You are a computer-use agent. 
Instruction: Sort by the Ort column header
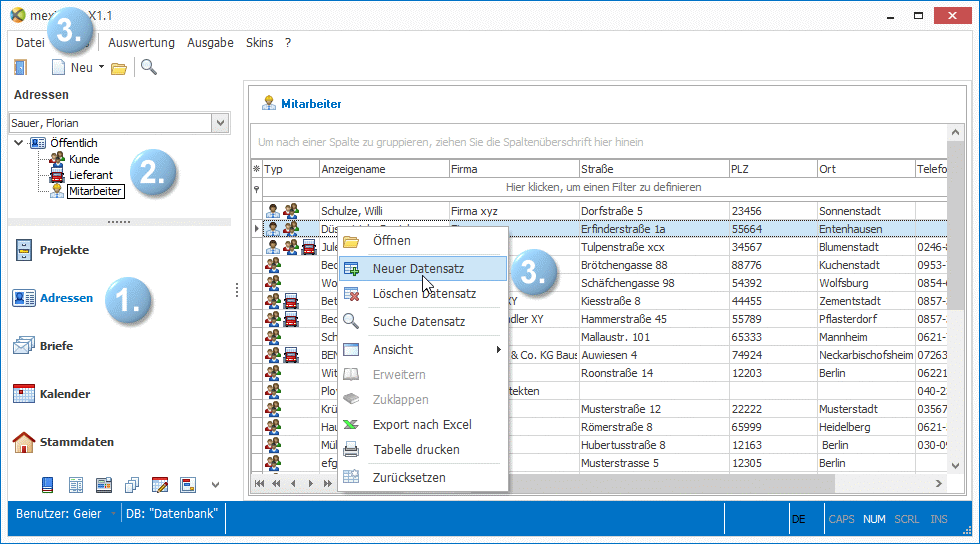pos(866,169)
